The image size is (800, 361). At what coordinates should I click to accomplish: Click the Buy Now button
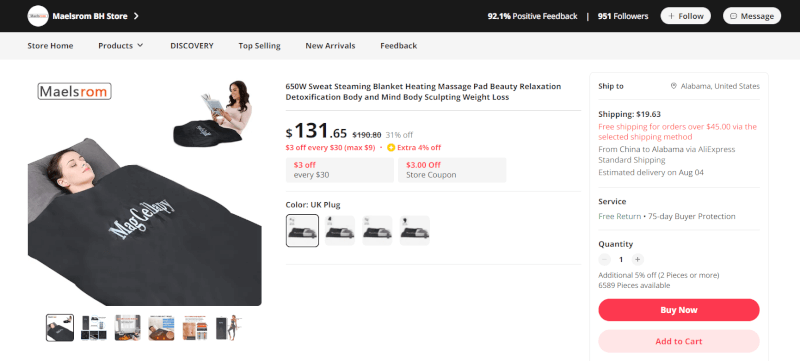click(x=679, y=310)
